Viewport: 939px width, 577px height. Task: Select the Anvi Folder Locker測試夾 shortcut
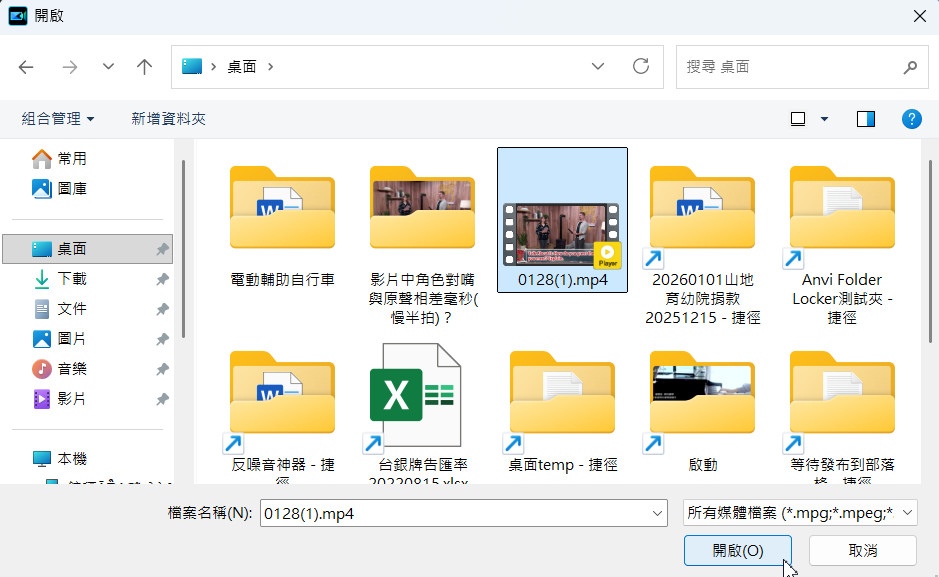pos(841,209)
